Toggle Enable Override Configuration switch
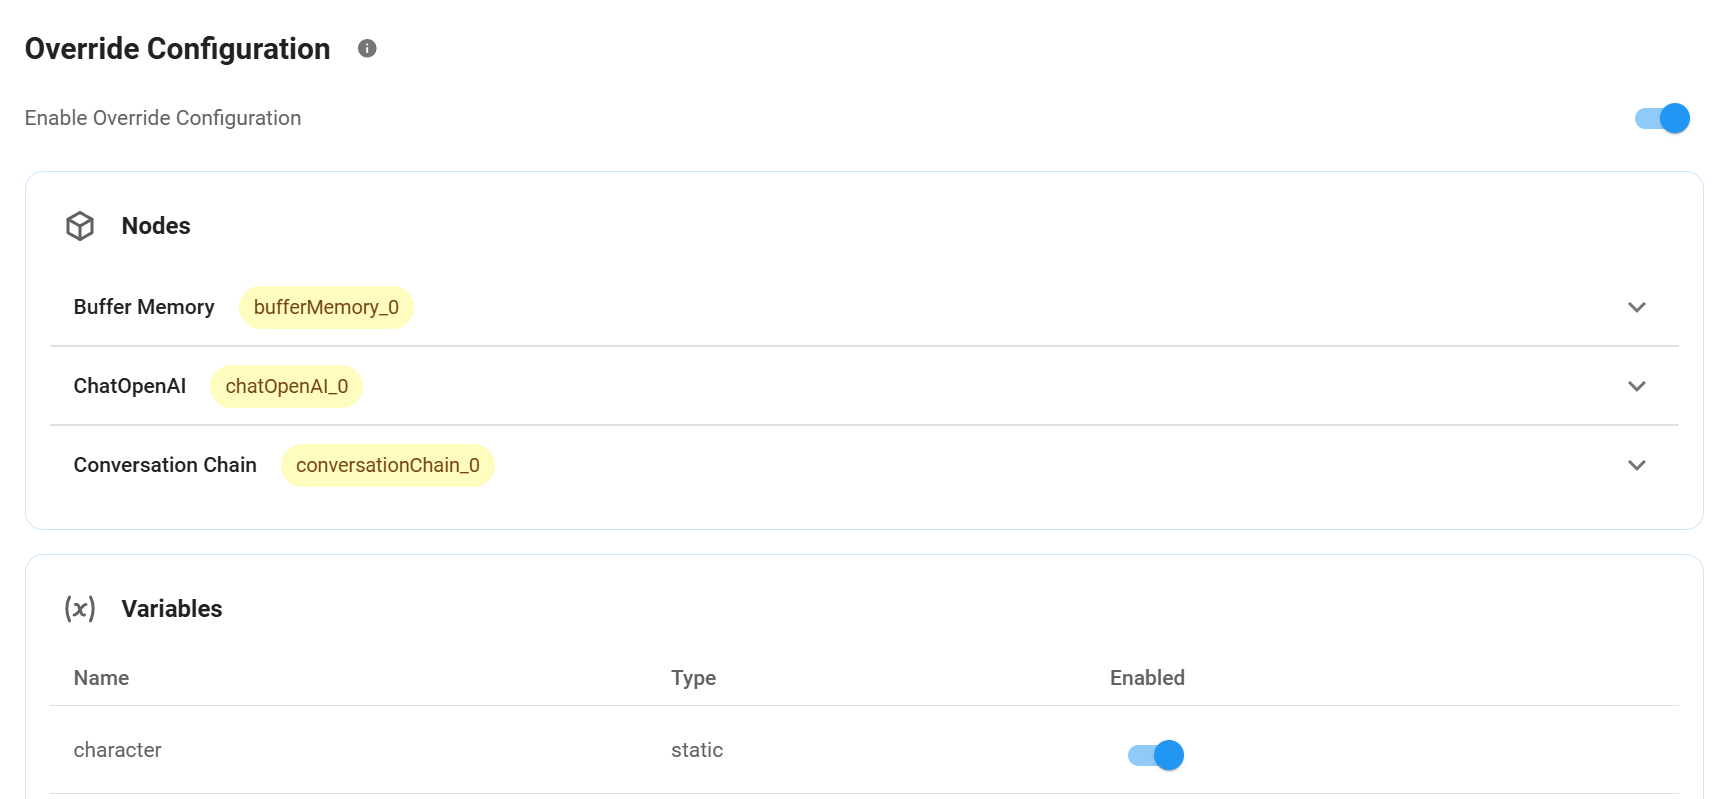The width and height of the screenshot is (1726, 799). 1662,118
